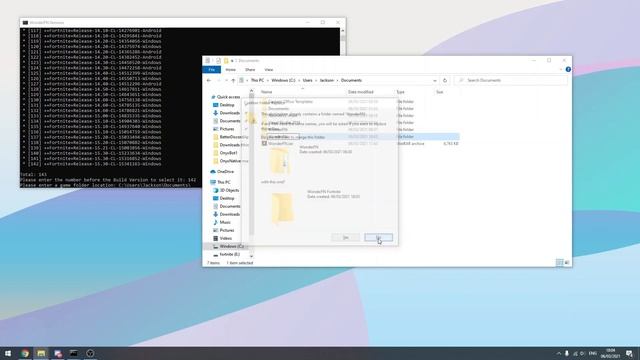Click the 6,743 KB size cell
640x360 pixels.
pos(451,144)
